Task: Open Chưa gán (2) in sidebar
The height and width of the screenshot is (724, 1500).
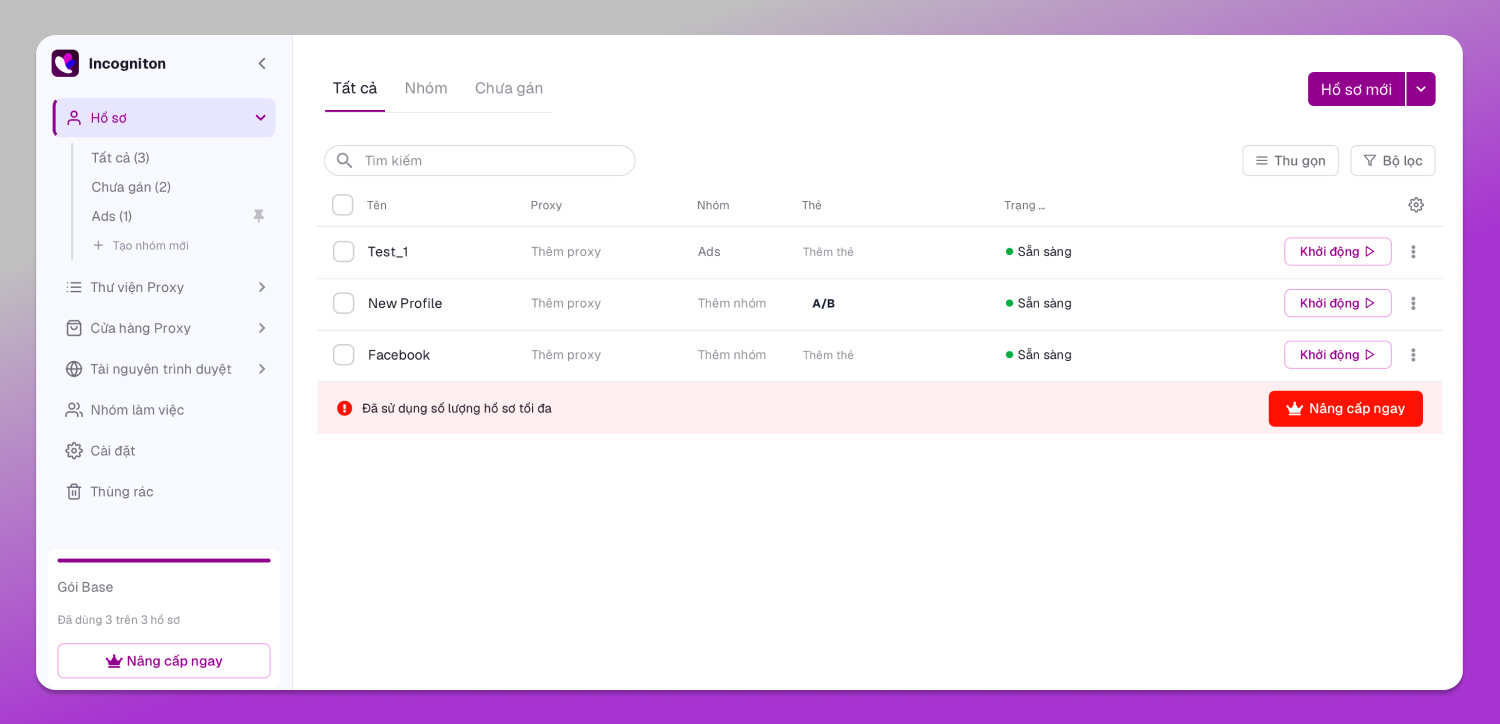Action: [131, 187]
